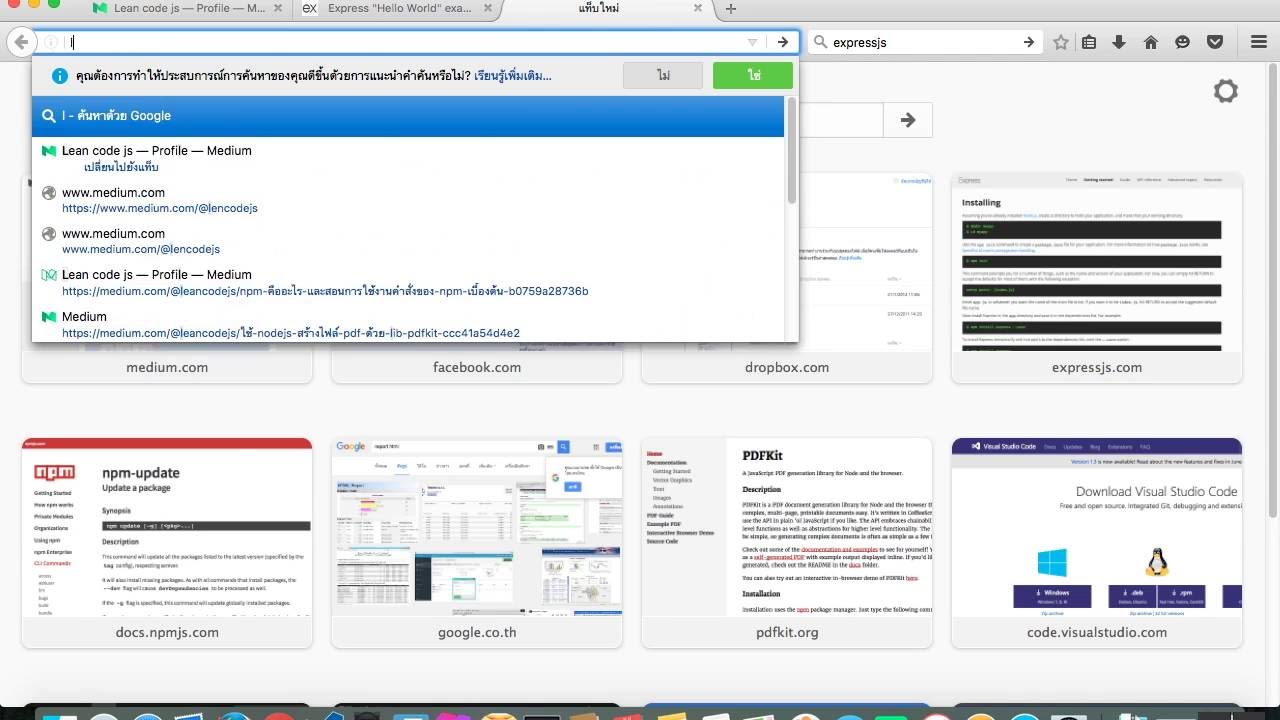Open the hamburger menu
The image size is (1280, 720).
click(x=1259, y=42)
